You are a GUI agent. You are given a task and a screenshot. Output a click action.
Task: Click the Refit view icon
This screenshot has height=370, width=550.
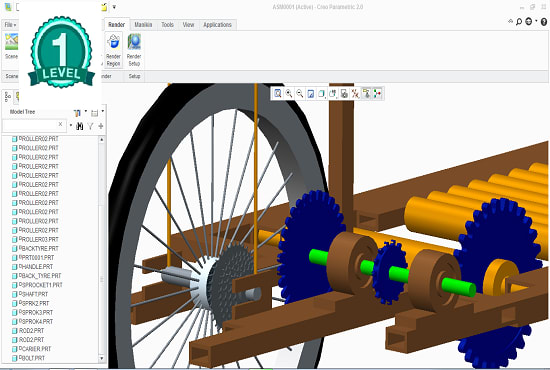pyautogui.click(x=277, y=93)
